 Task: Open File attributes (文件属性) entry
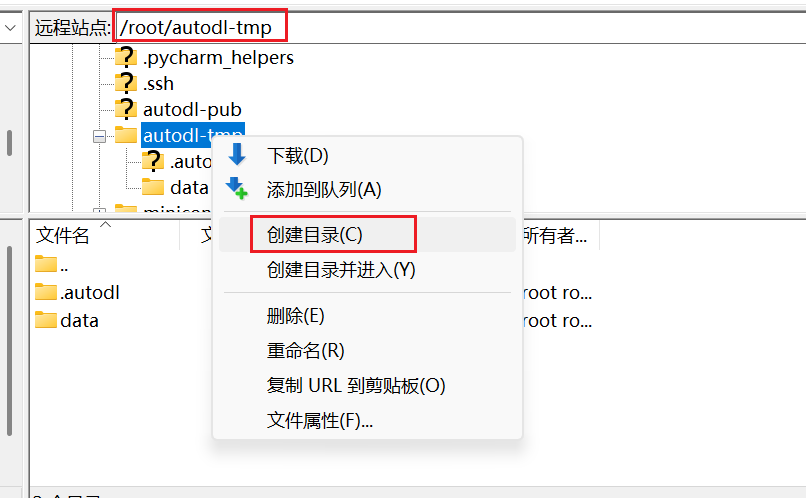[367, 420]
